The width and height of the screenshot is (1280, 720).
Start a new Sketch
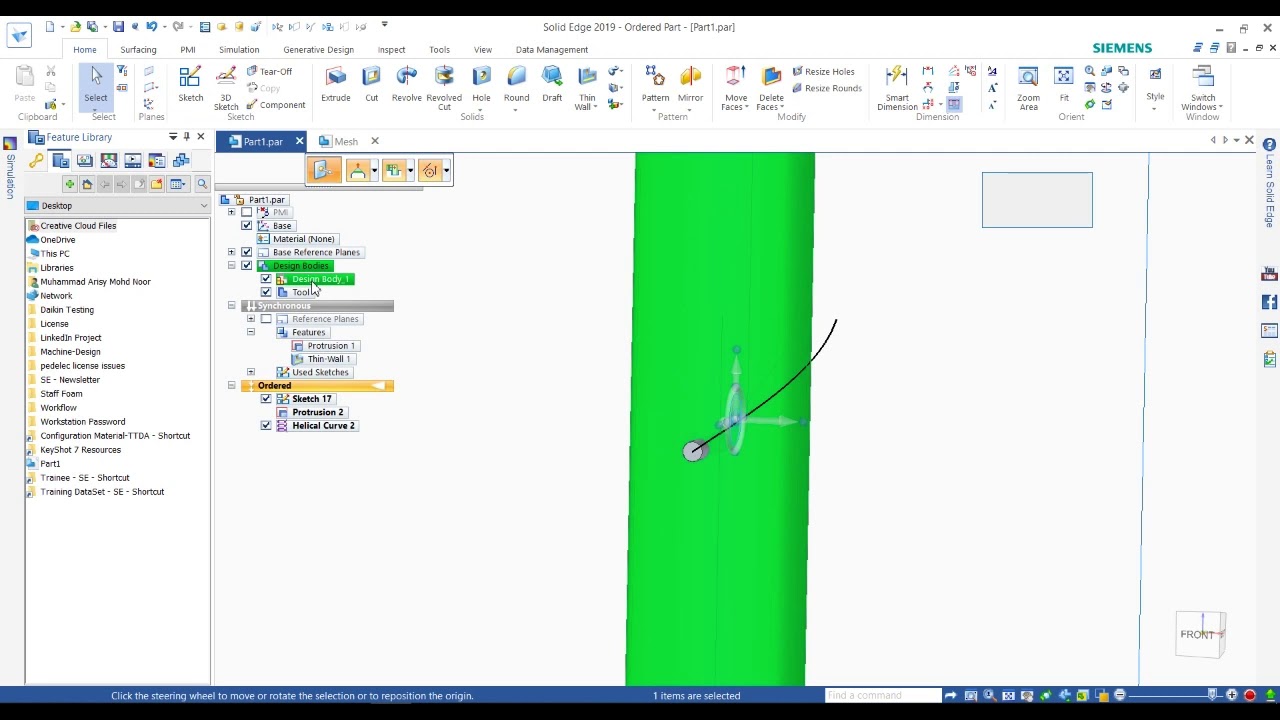[190, 84]
